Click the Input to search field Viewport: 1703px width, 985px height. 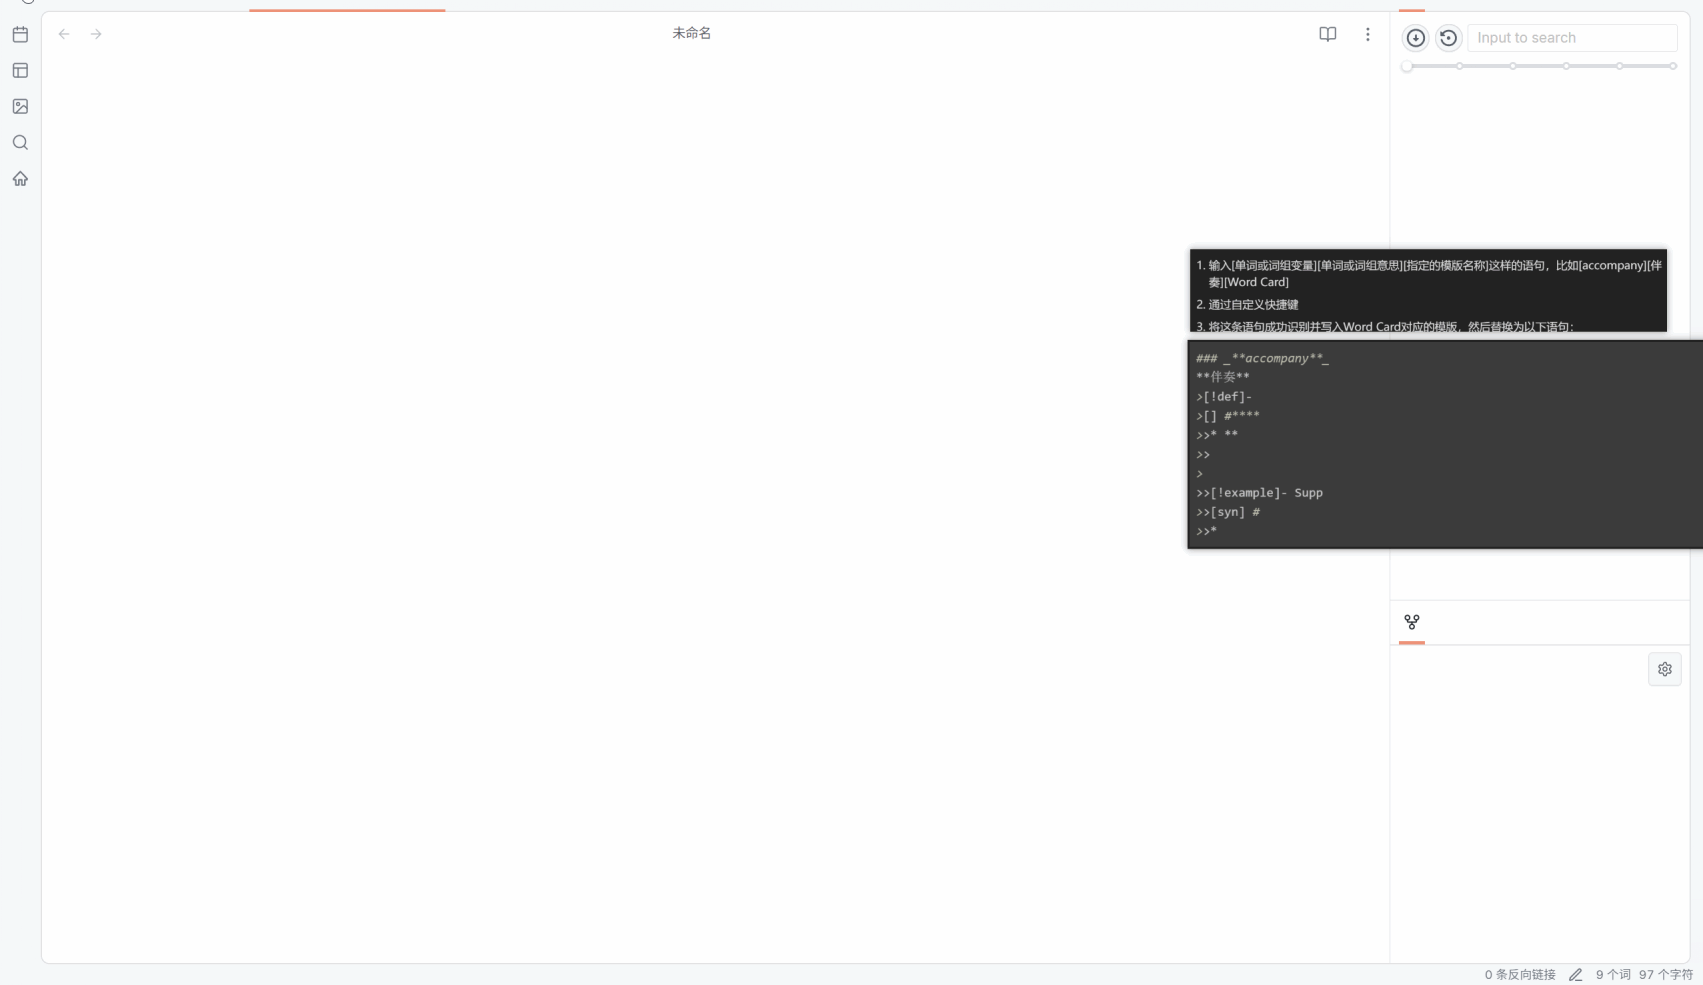1571,38
